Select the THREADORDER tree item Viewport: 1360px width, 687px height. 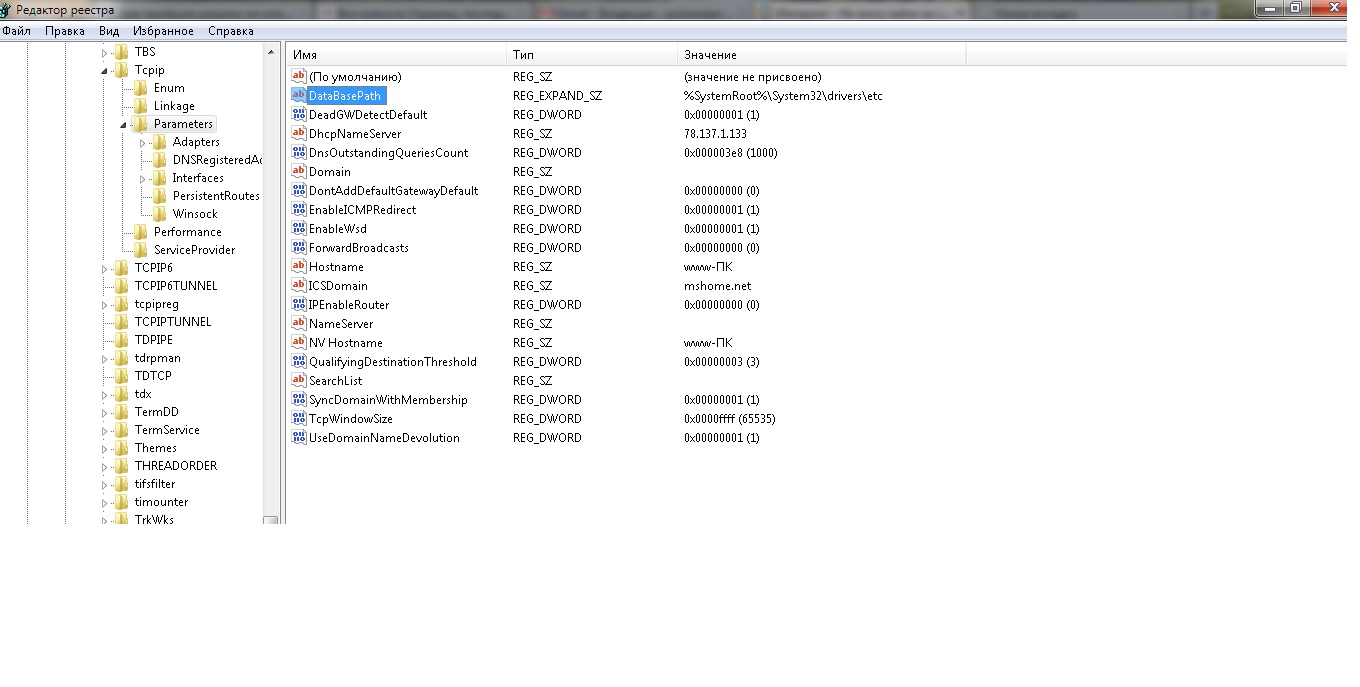click(x=176, y=466)
